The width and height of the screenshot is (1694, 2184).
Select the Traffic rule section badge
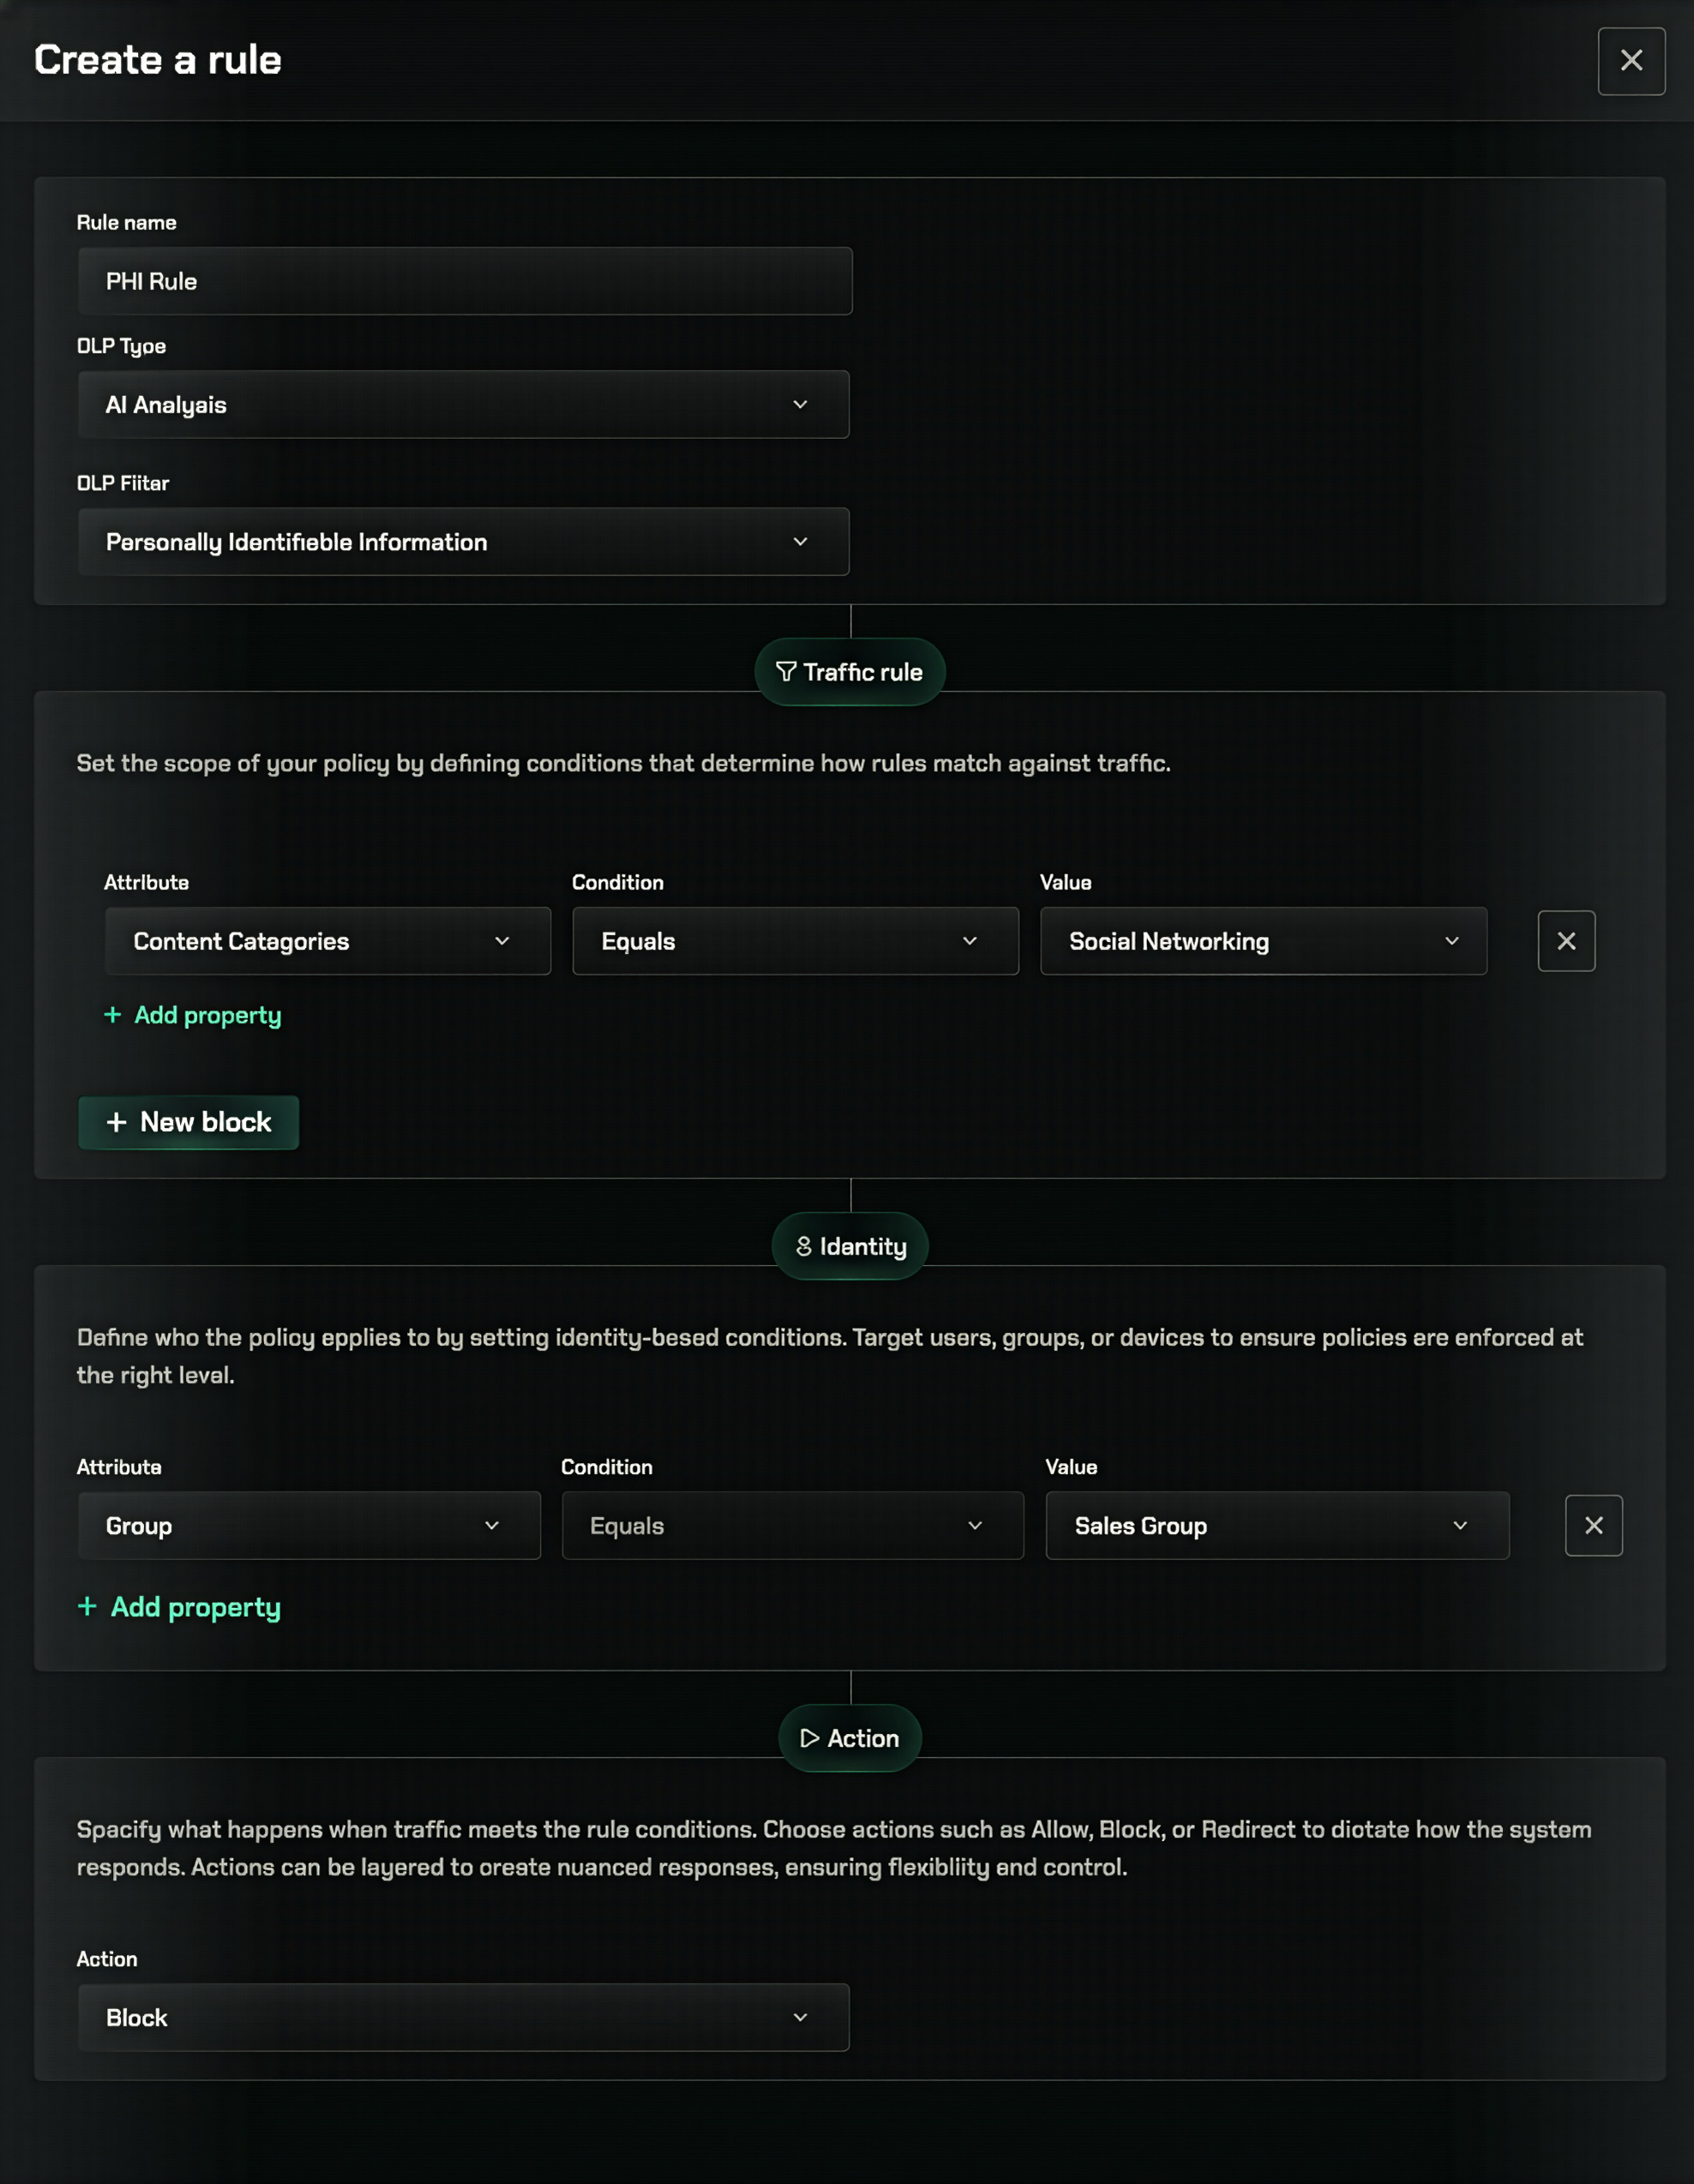(849, 671)
